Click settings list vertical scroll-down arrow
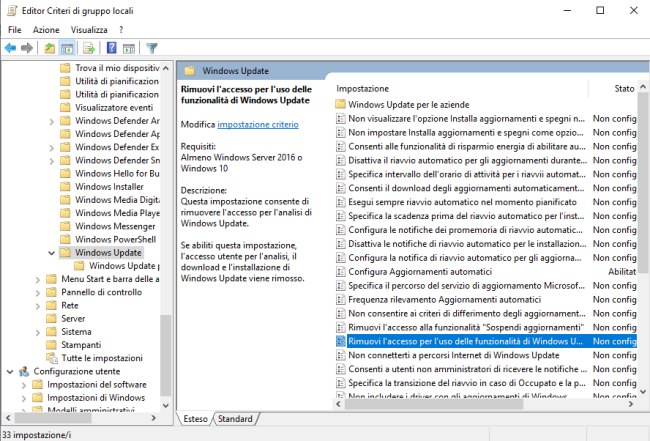This screenshot has width=650, height=441. [x=643, y=391]
